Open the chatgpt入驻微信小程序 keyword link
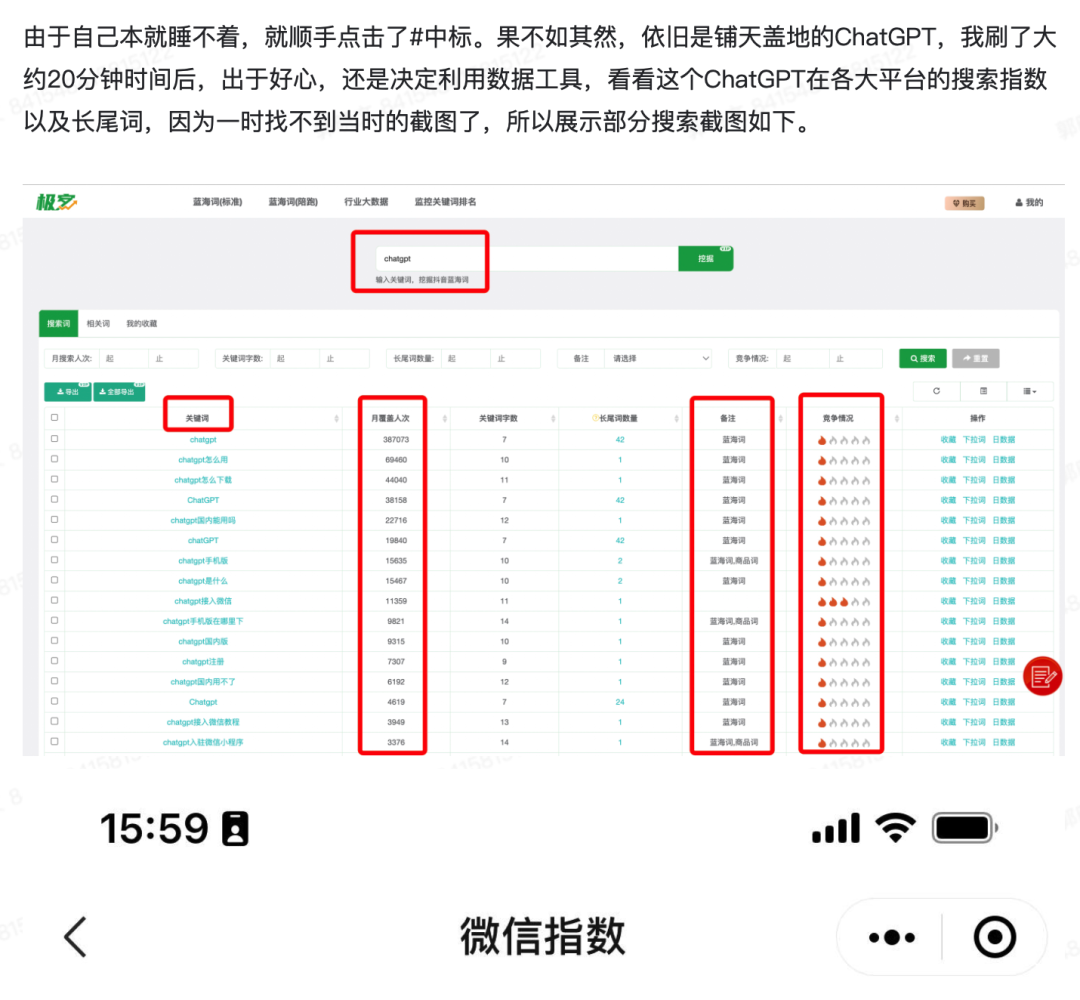Screen dimensions: 1080x1000 click(203, 742)
